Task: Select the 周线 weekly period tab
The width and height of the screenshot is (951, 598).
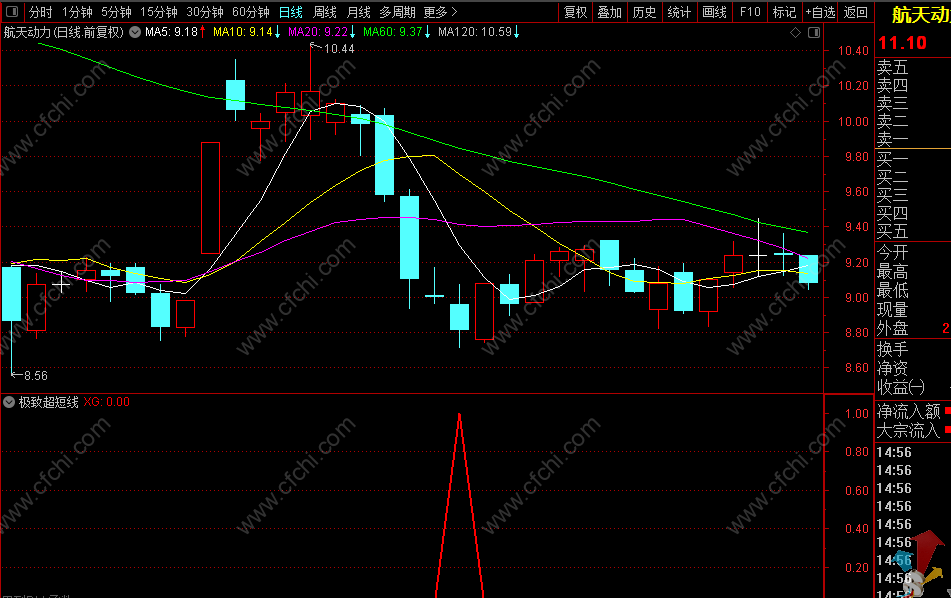Action: coord(325,12)
